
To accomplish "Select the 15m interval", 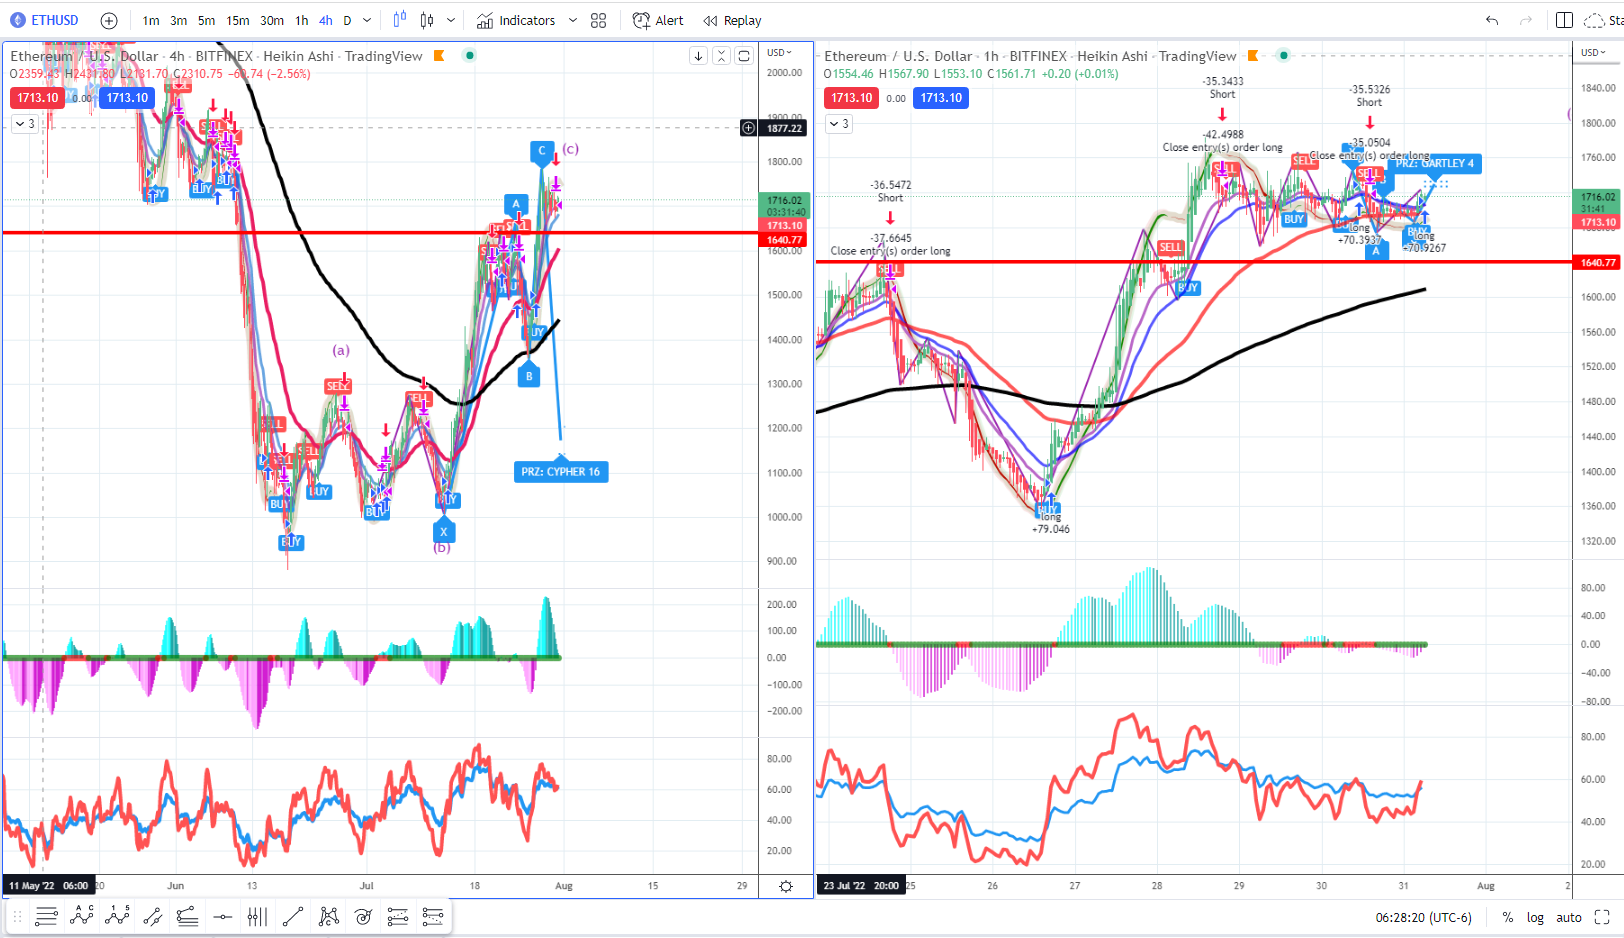I will click(238, 20).
